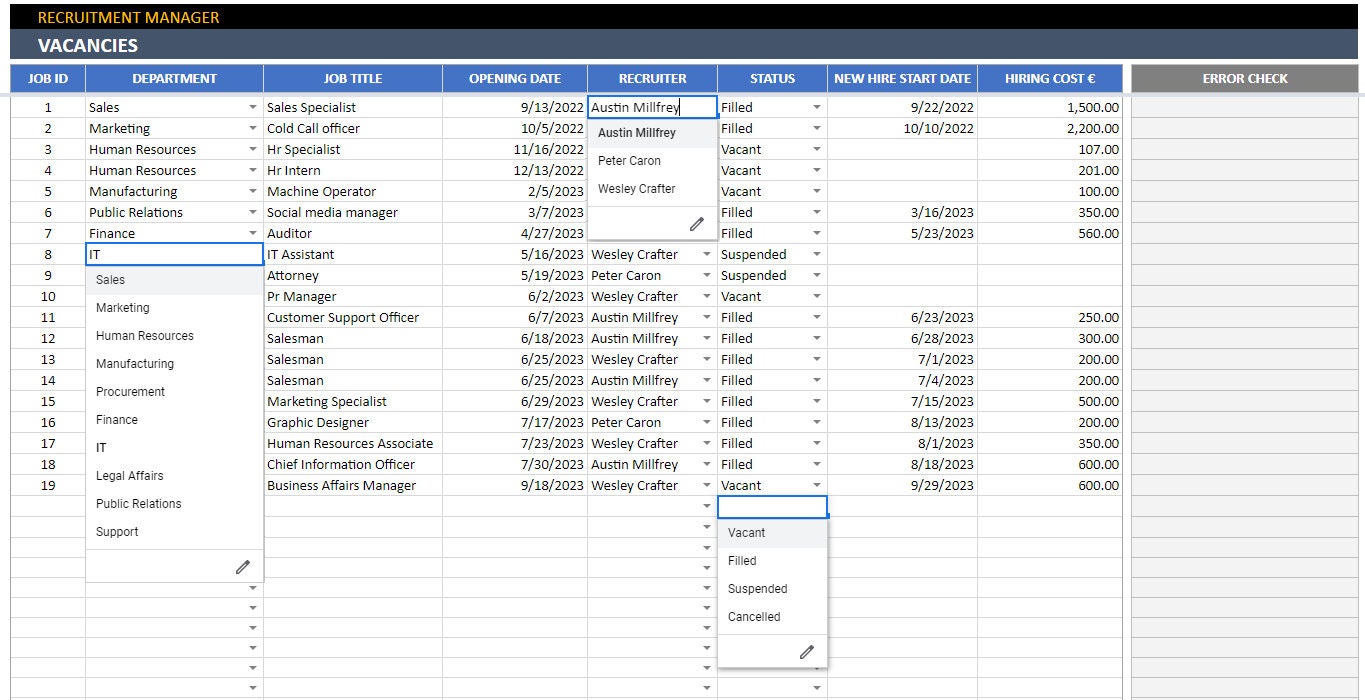
Task: Choose 'Suspended' status option
Action: click(756, 588)
